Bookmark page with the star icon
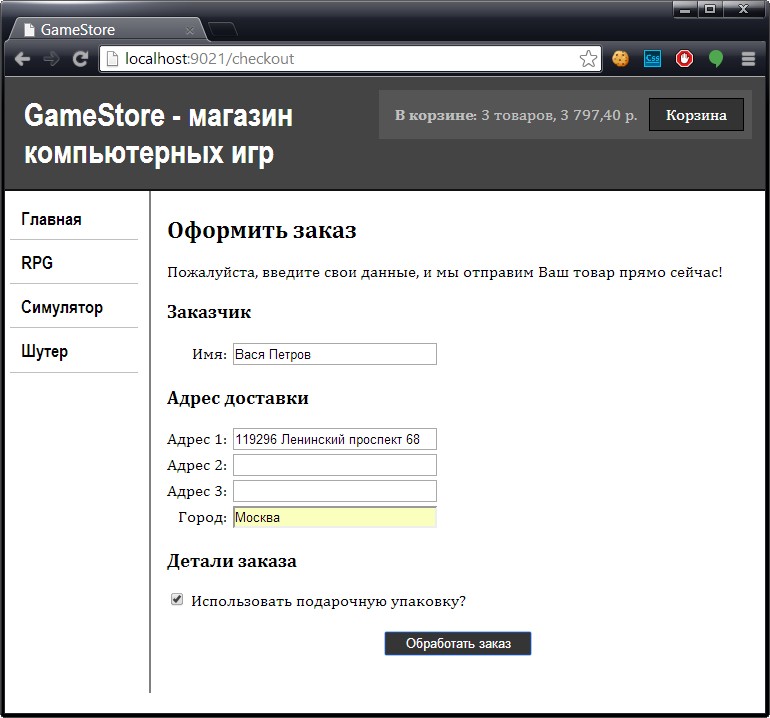770x718 pixels. click(x=588, y=59)
